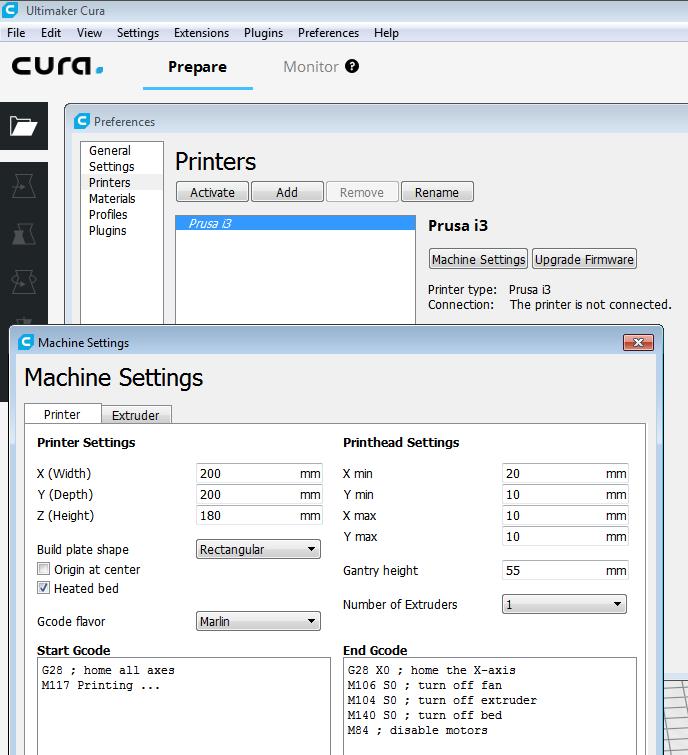This screenshot has height=755, width=688.
Task: Select Materials in the Preferences list
Action: 112,199
